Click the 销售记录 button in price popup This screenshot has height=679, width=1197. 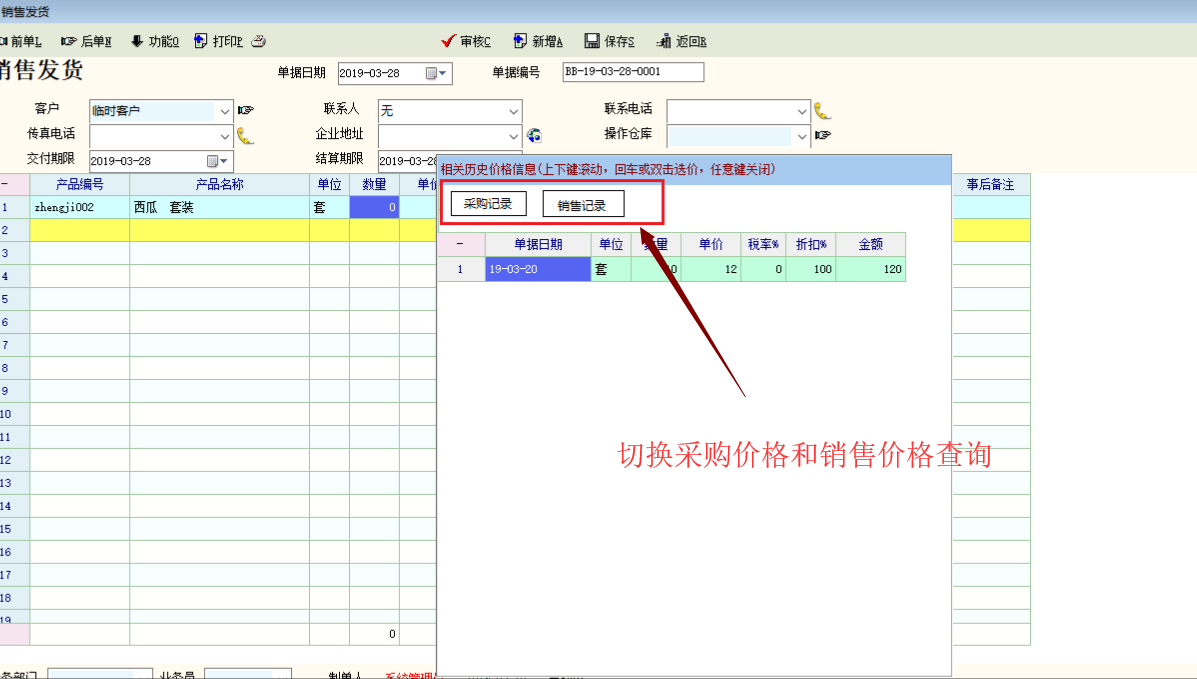coord(583,204)
